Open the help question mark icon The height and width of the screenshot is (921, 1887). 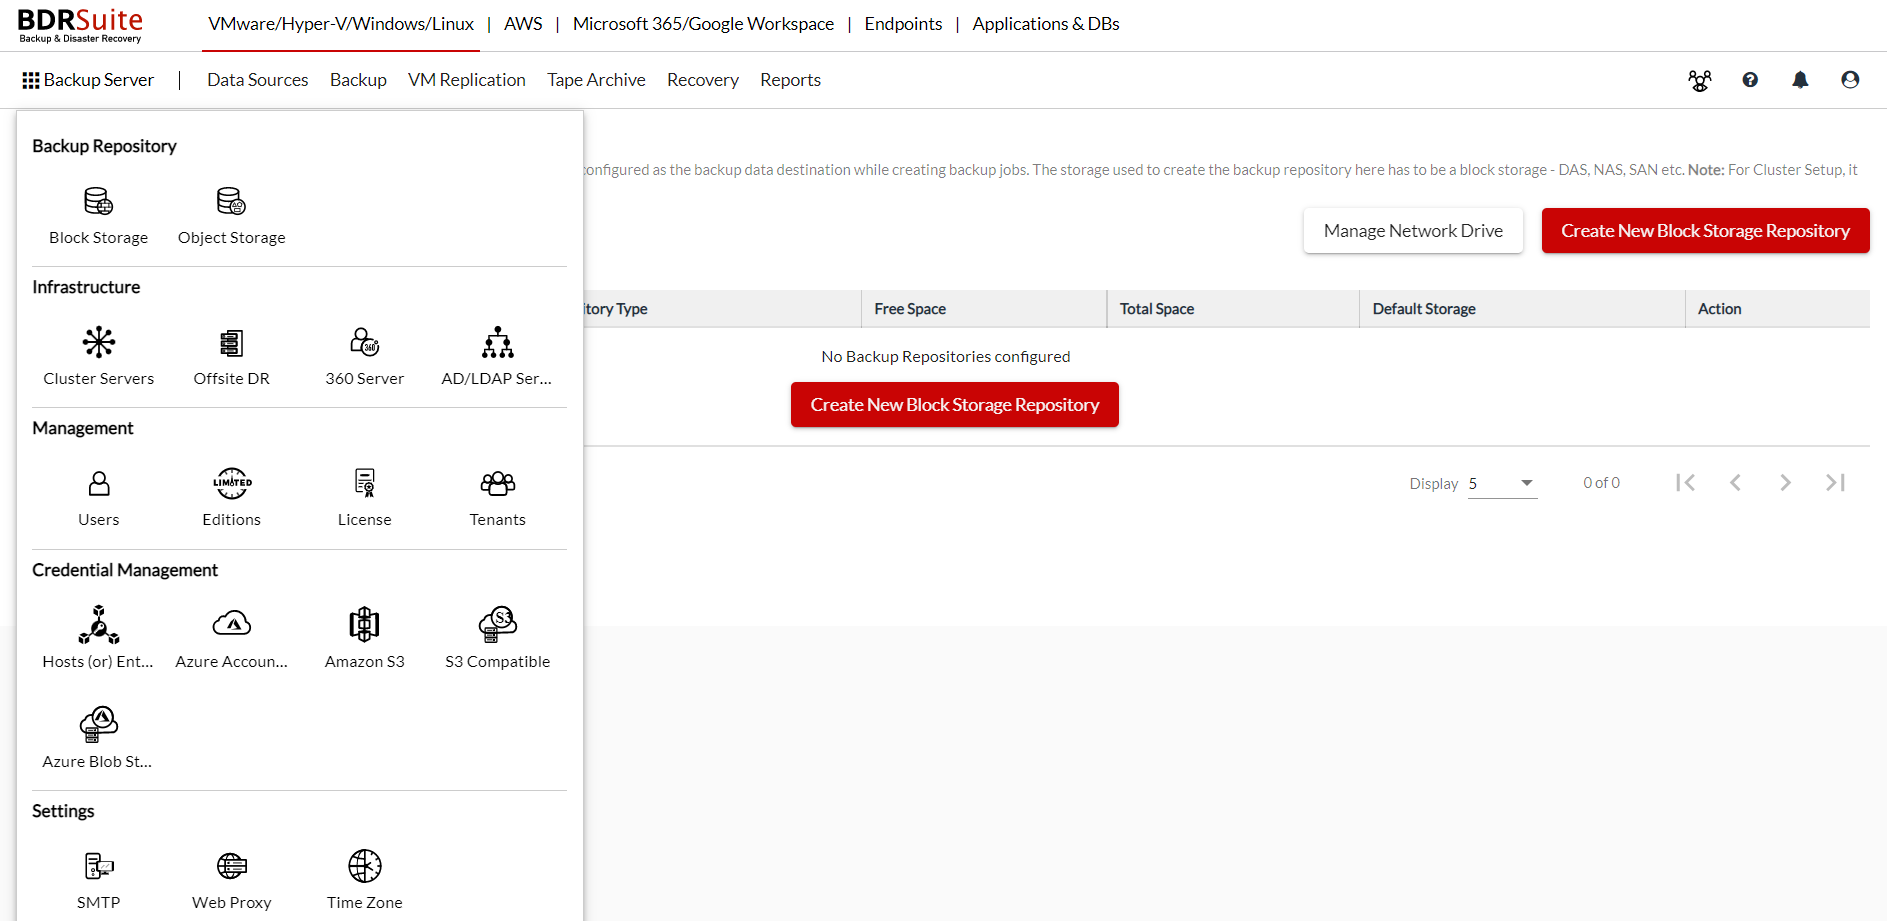[x=1750, y=80]
